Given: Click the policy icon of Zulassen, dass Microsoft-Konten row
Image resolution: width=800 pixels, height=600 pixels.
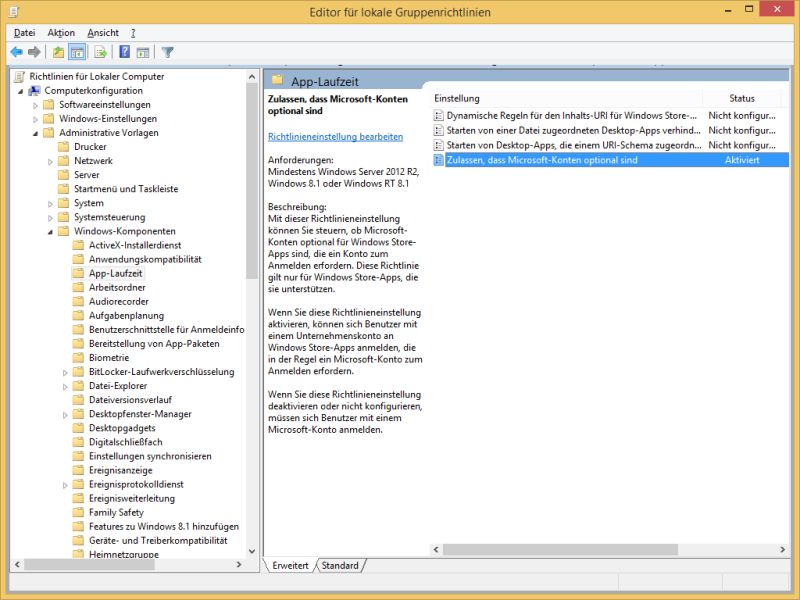Looking at the screenshot, I should 438,160.
